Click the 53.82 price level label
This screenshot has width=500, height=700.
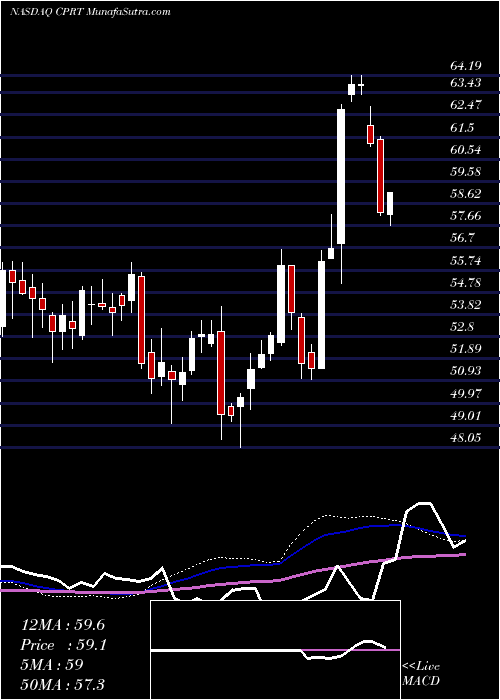[x=466, y=305]
